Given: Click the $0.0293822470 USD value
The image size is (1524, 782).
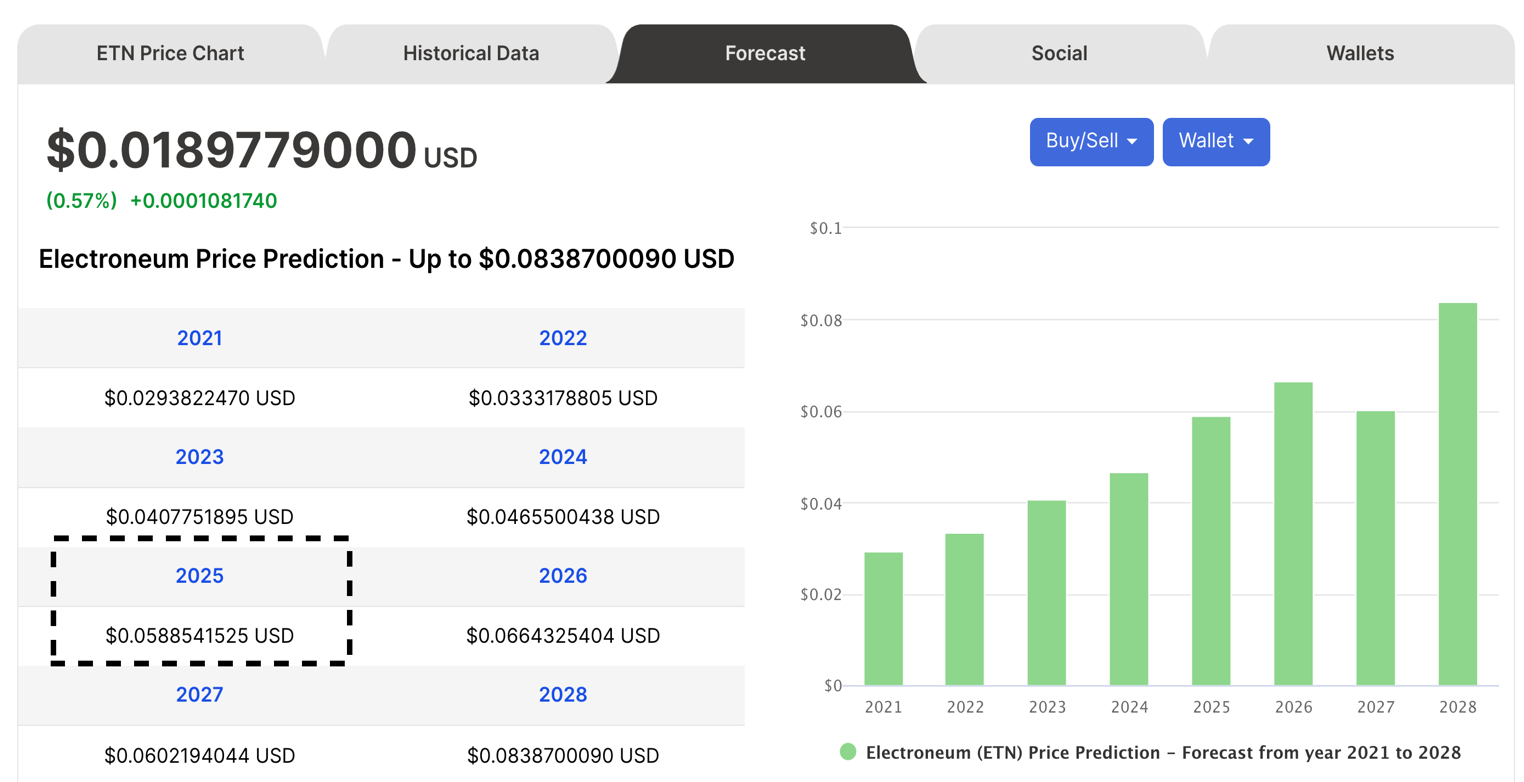Looking at the screenshot, I should click(x=200, y=398).
